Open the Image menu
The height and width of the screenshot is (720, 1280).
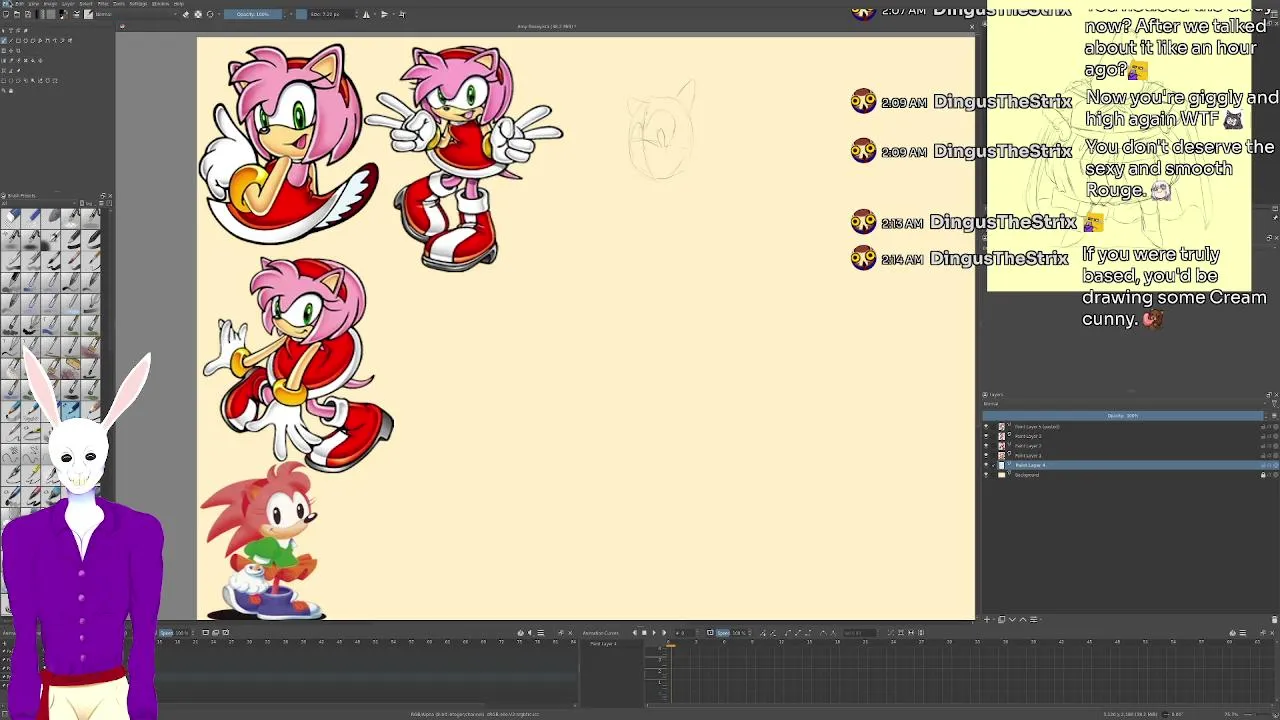(x=50, y=4)
